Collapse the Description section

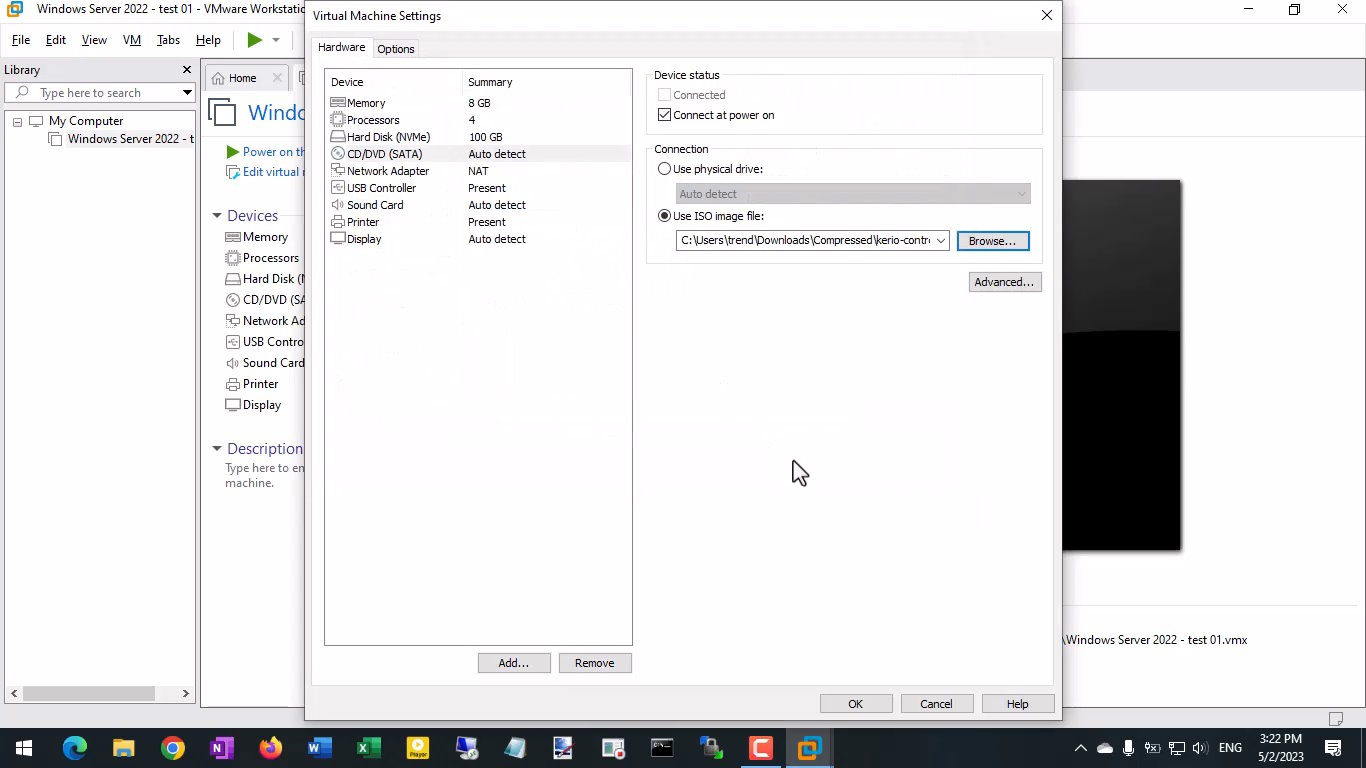[217, 449]
